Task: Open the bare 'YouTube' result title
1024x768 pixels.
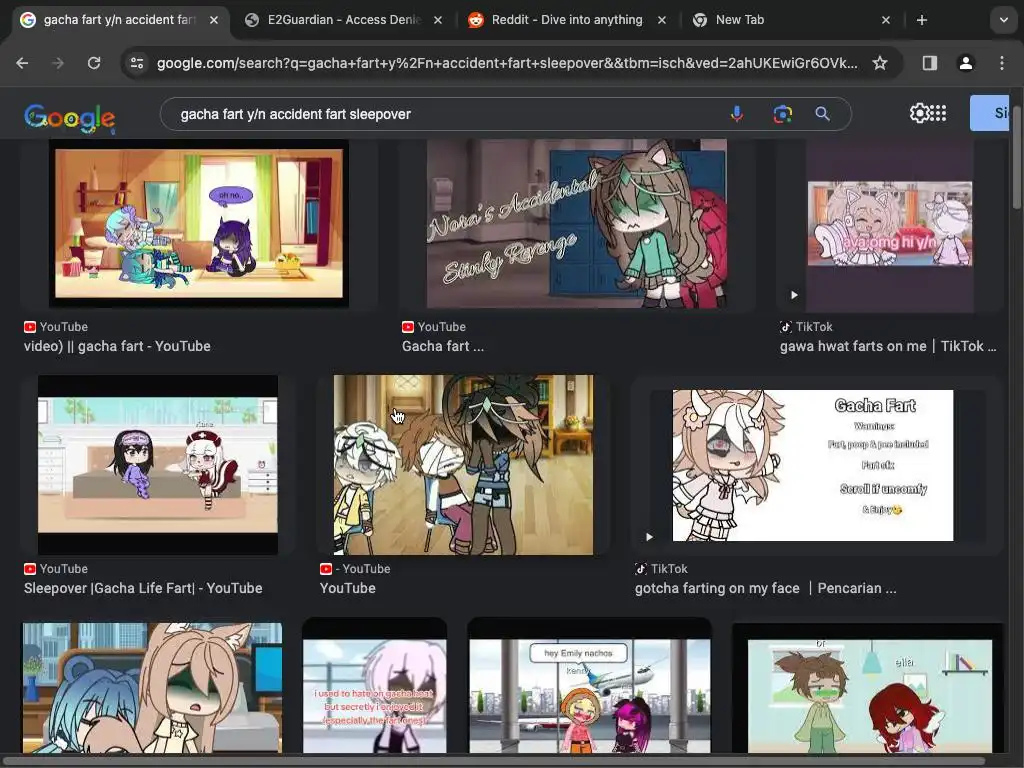Action: click(x=347, y=588)
